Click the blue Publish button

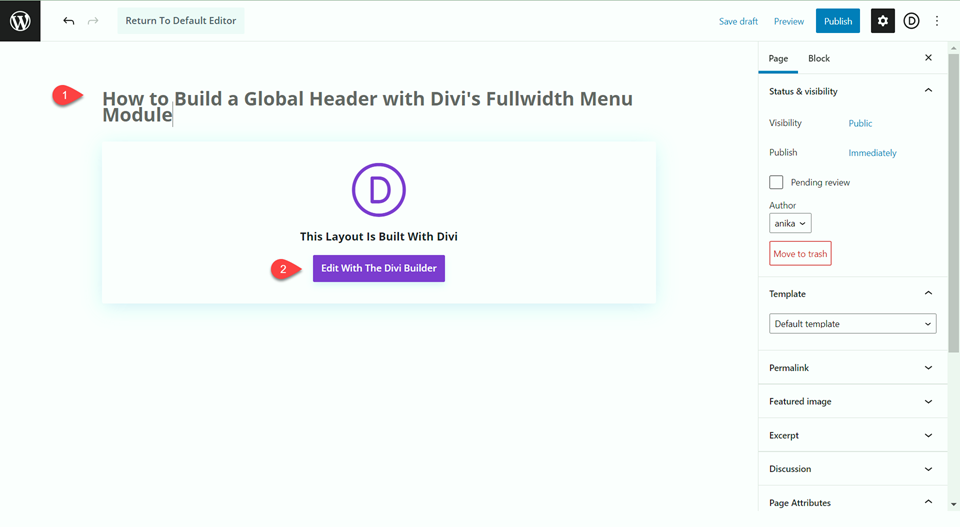[x=838, y=21]
